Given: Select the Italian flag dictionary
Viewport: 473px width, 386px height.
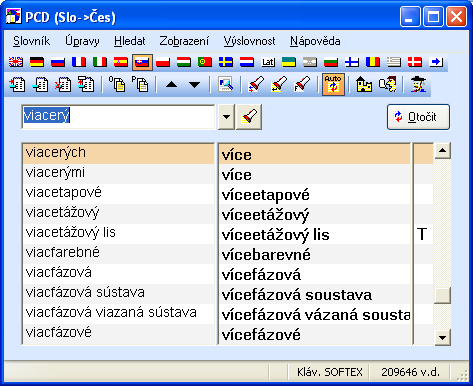Looking at the screenshot, I should click(100, 62).
